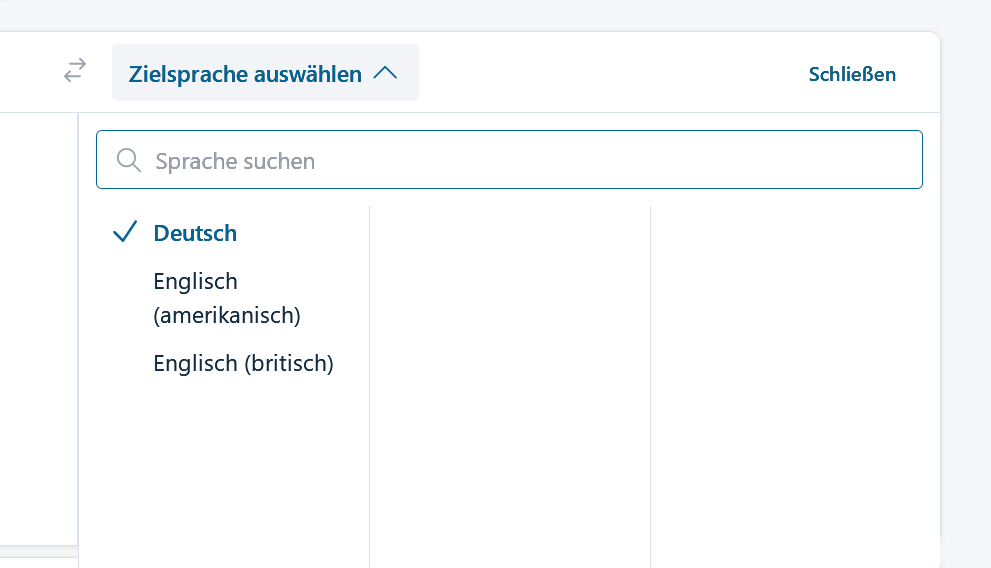Click the word amerikanisch in the language list
The height and width of the screenshot is (568, 991).
[227, 315]
